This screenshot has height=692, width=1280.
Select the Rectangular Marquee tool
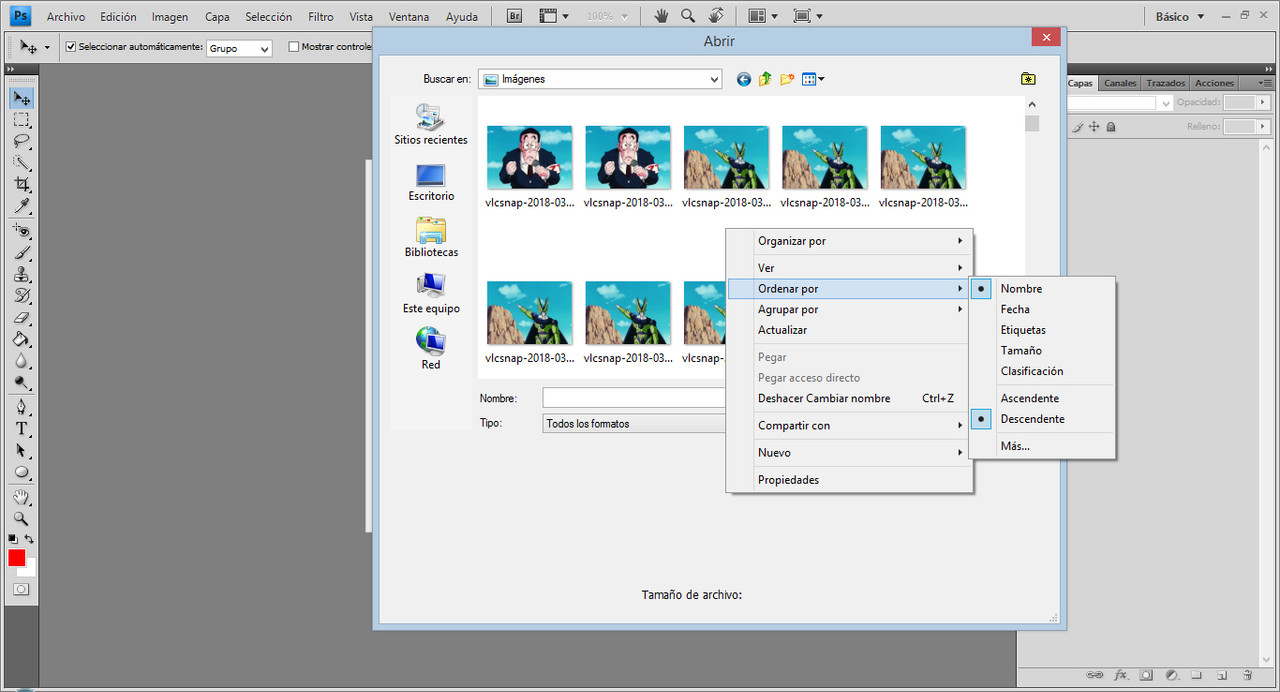21,120
